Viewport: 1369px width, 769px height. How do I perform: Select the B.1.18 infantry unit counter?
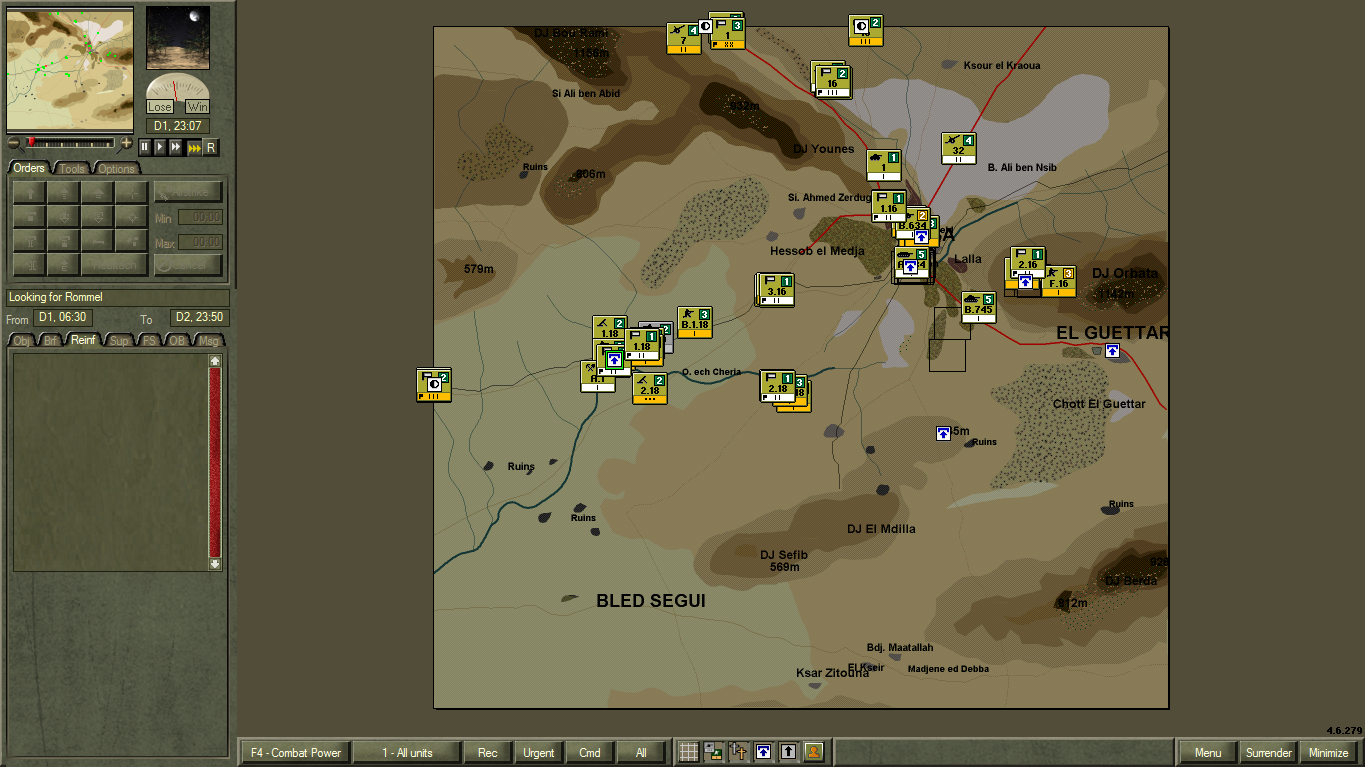point(694,322)
